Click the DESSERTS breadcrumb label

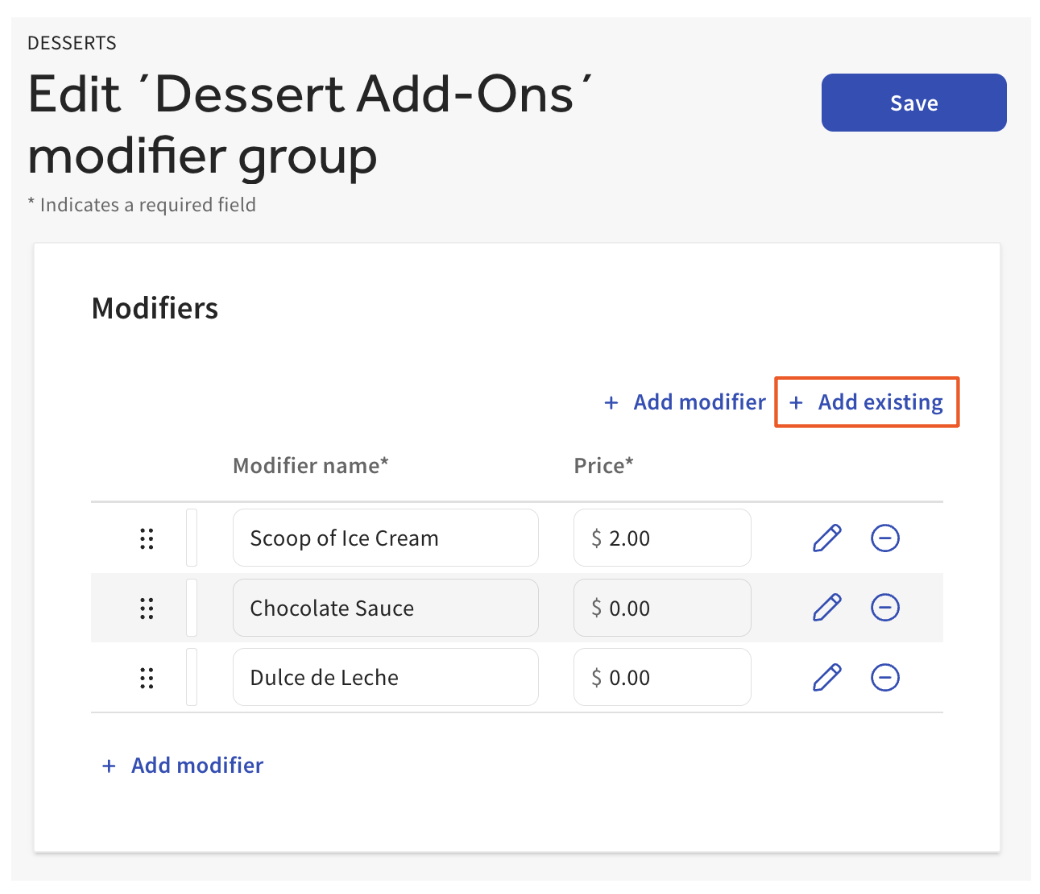pos(72,43)
